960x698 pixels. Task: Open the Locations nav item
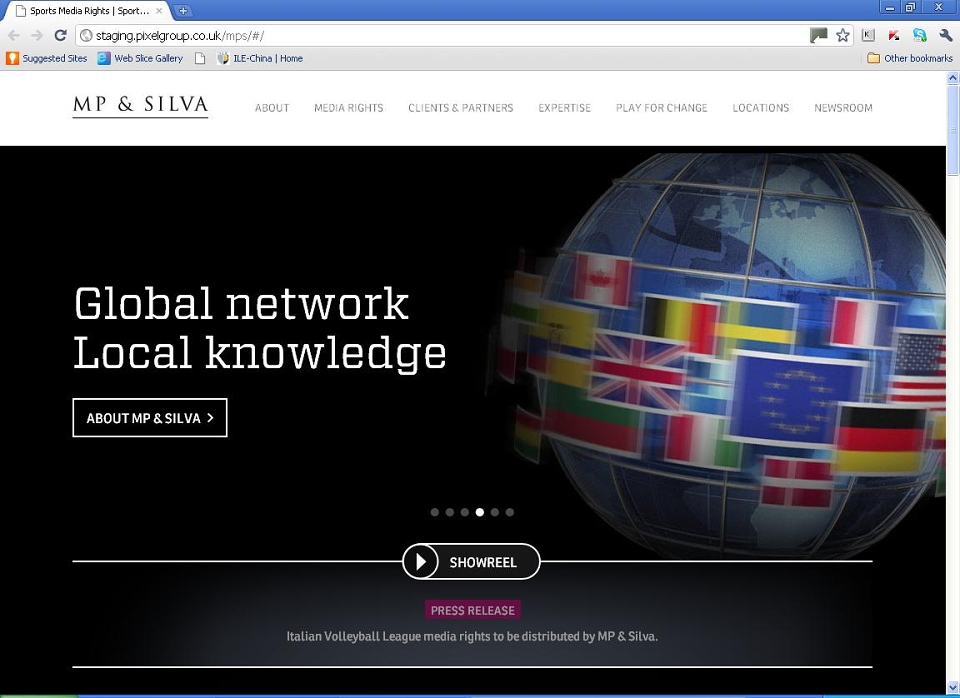(760, 108)
